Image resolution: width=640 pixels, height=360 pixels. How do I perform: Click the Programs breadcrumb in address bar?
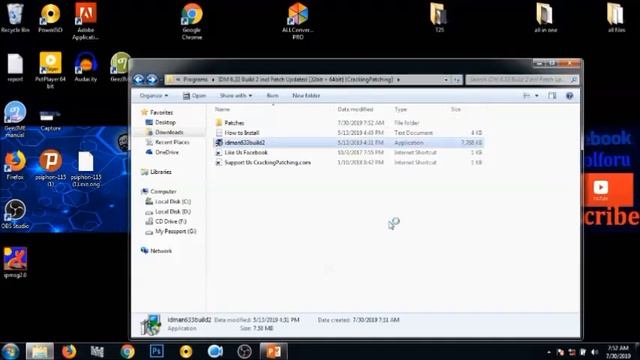click(196, 80)
